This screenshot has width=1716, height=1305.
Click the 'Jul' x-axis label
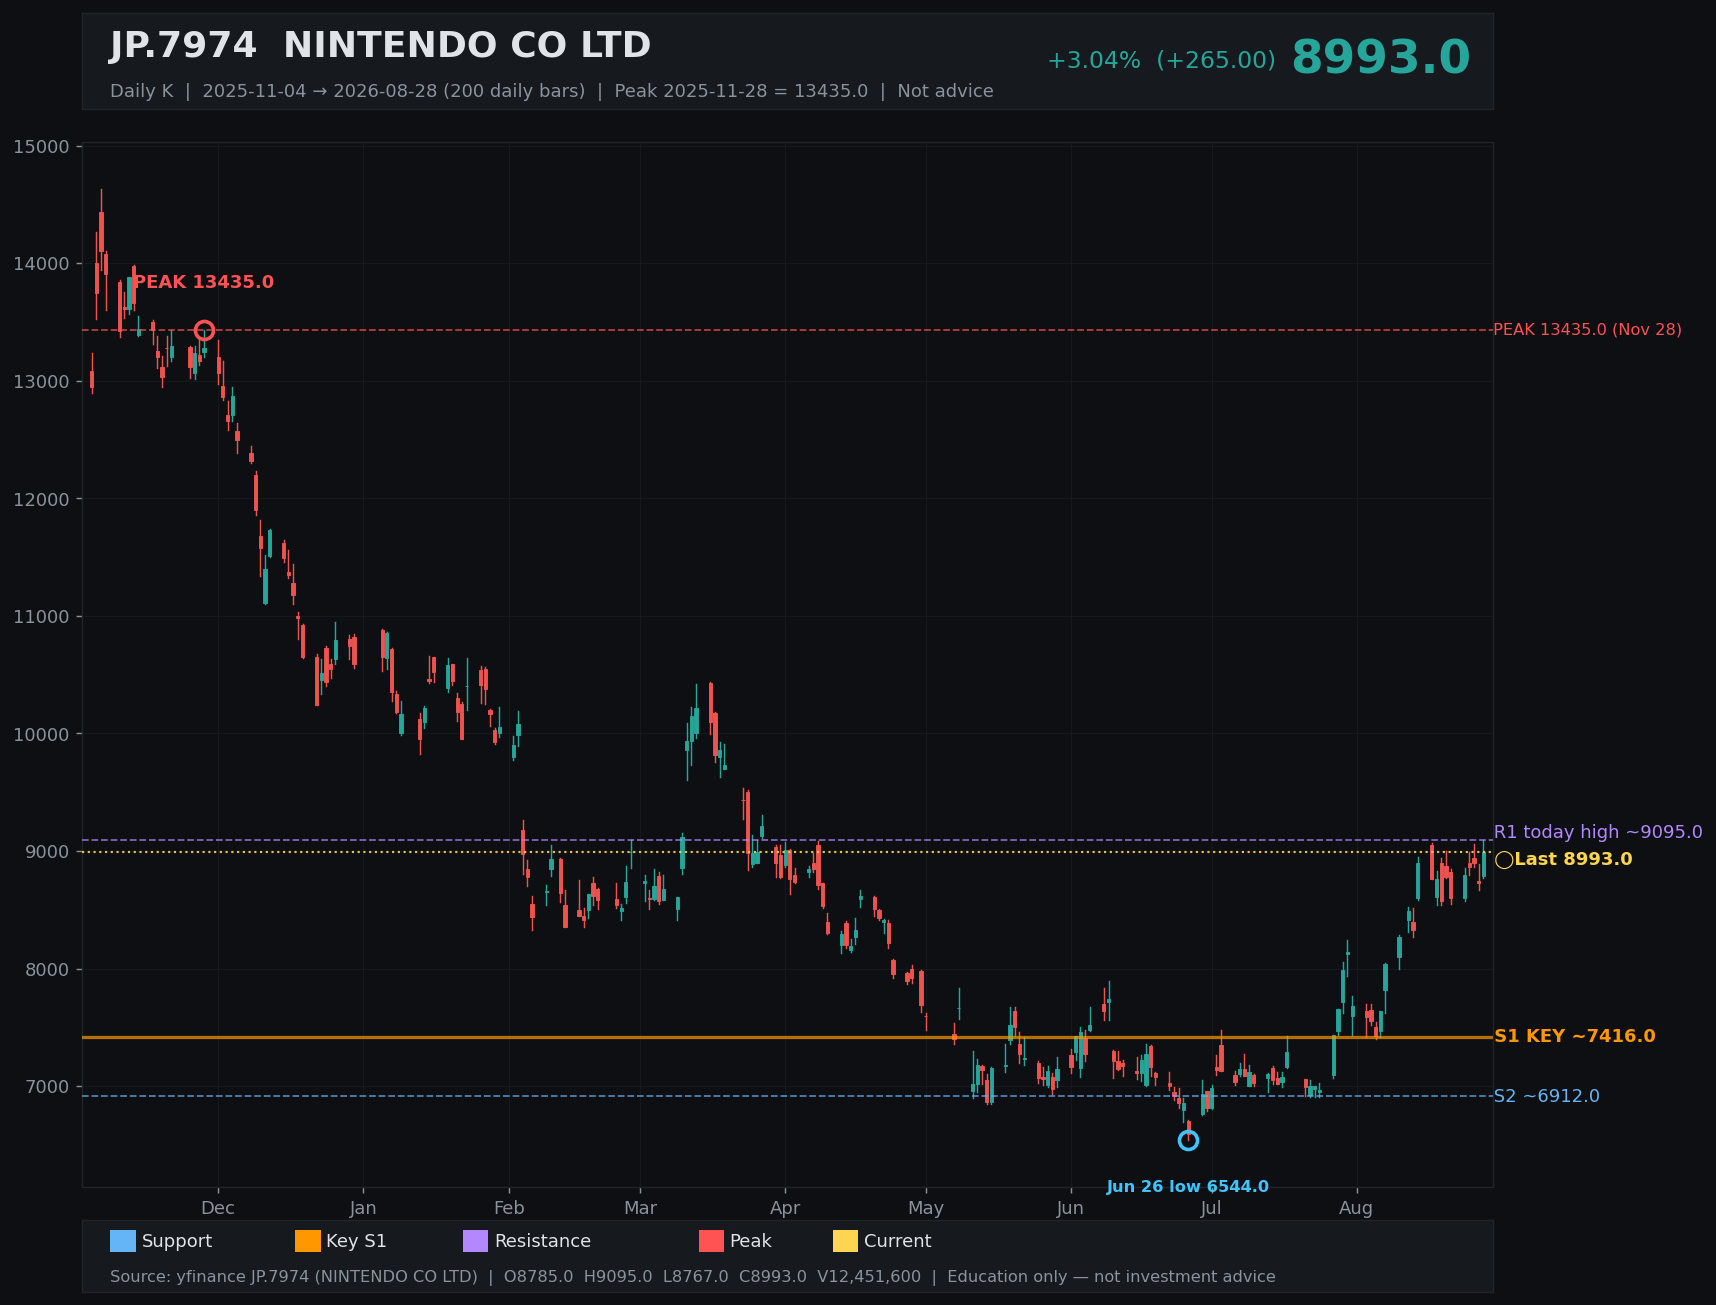[x=1211, y=1208]
